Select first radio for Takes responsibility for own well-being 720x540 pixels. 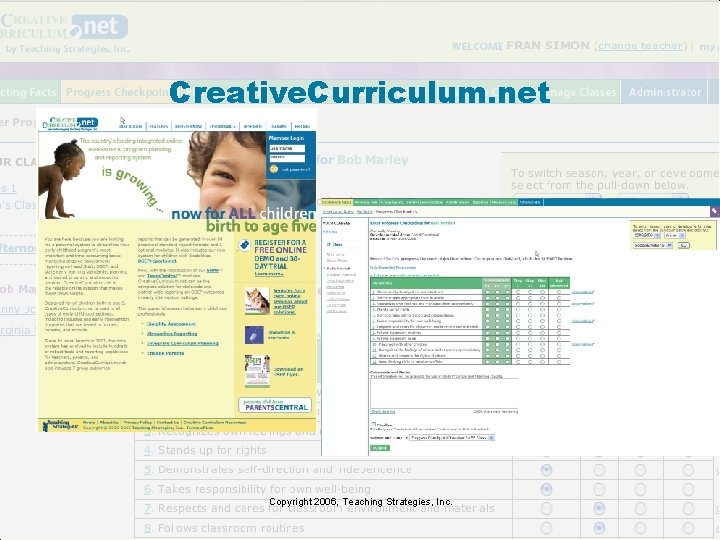tap(546, 489)
